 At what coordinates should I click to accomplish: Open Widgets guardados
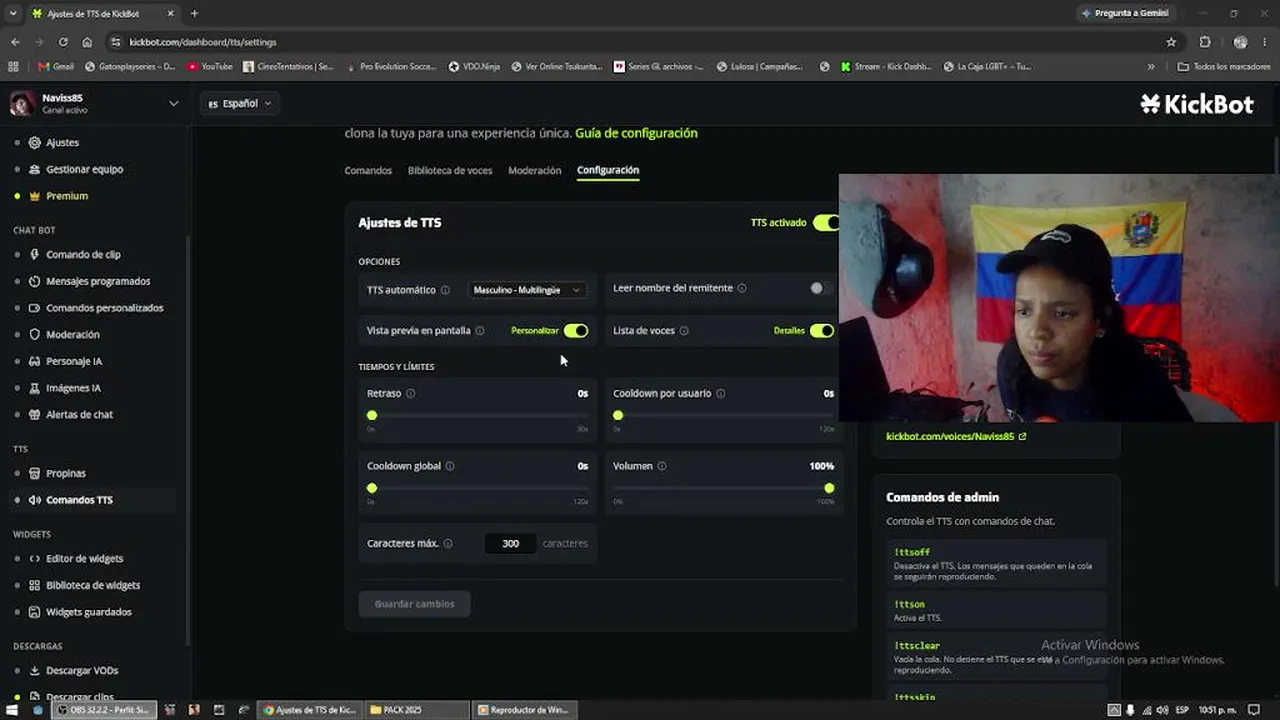(88, 612)
